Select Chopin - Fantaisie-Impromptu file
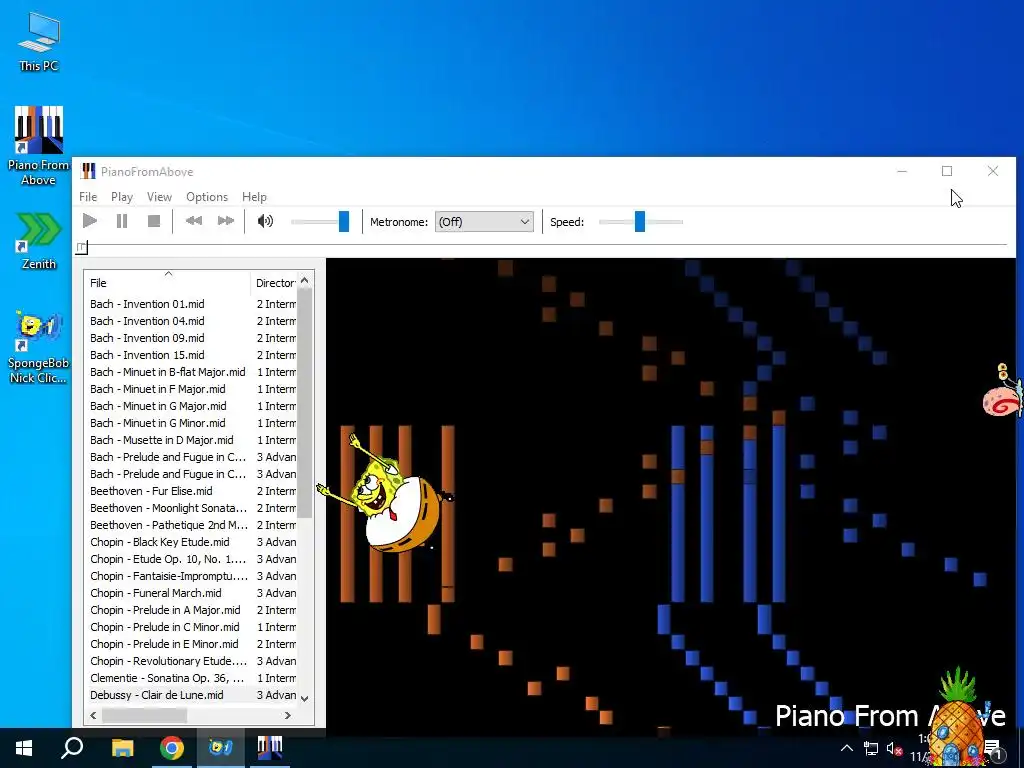The image size is (1024, 768). click(168, 575)
